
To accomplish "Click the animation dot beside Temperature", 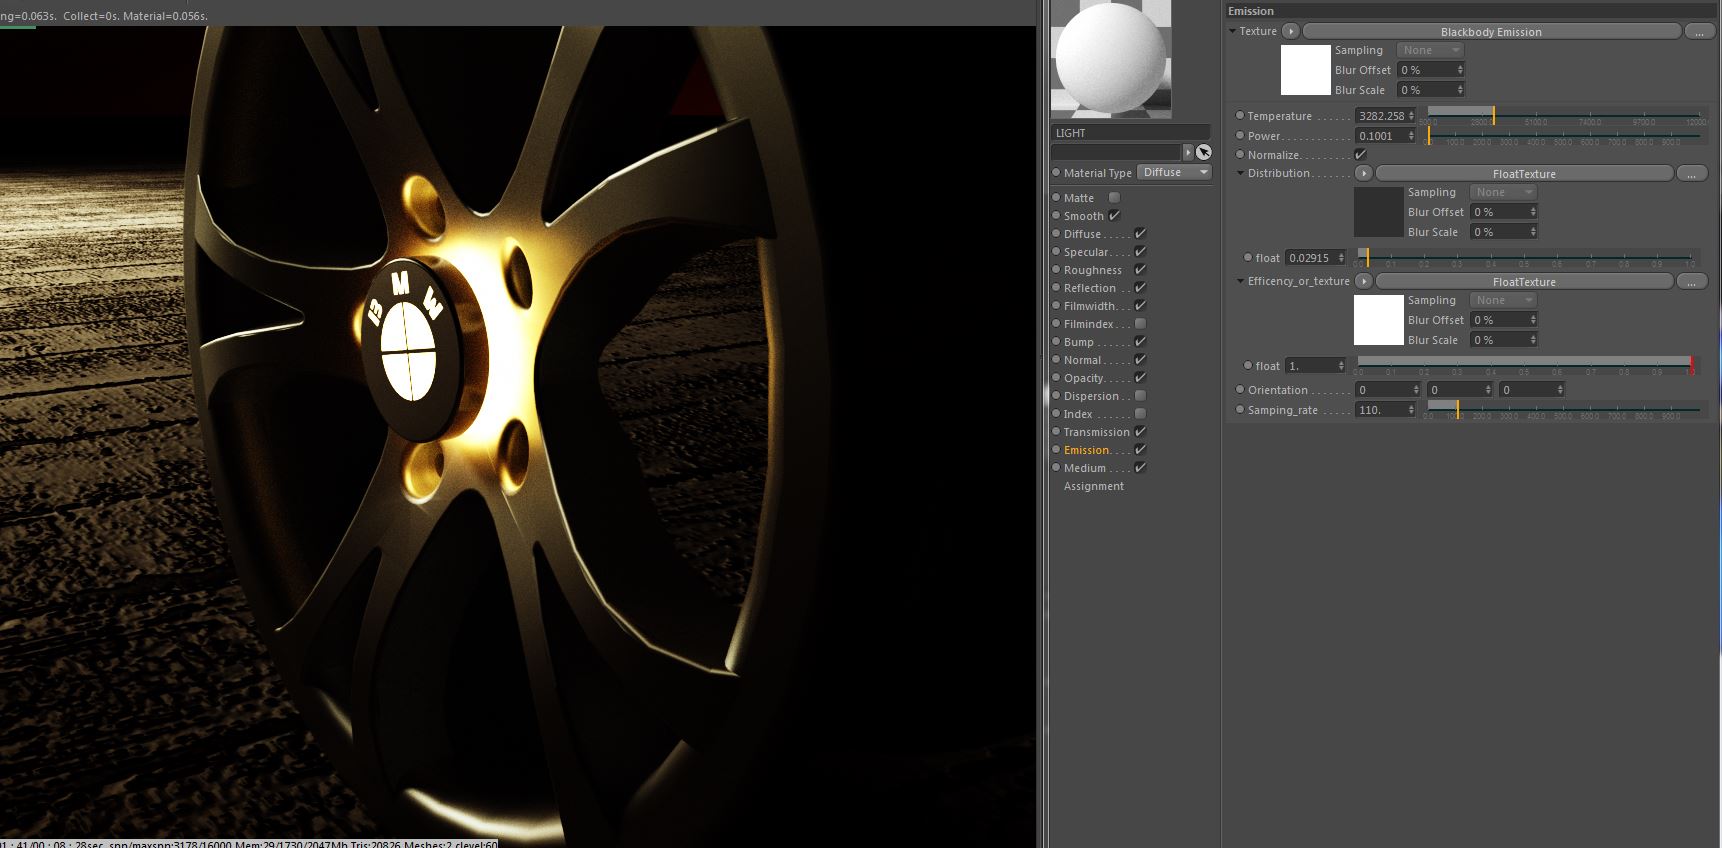I will 1240,116.
